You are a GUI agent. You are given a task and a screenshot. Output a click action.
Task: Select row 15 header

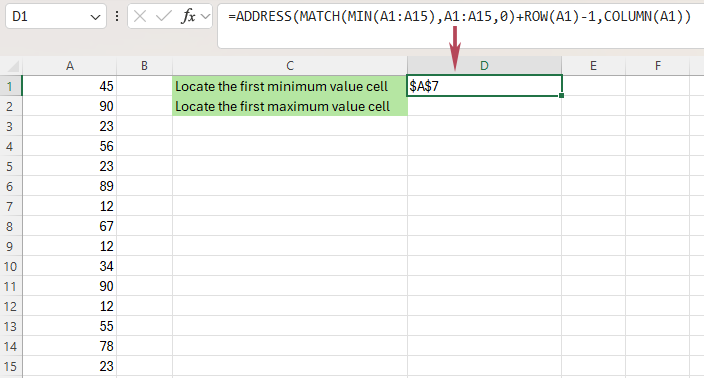(11, 366)
